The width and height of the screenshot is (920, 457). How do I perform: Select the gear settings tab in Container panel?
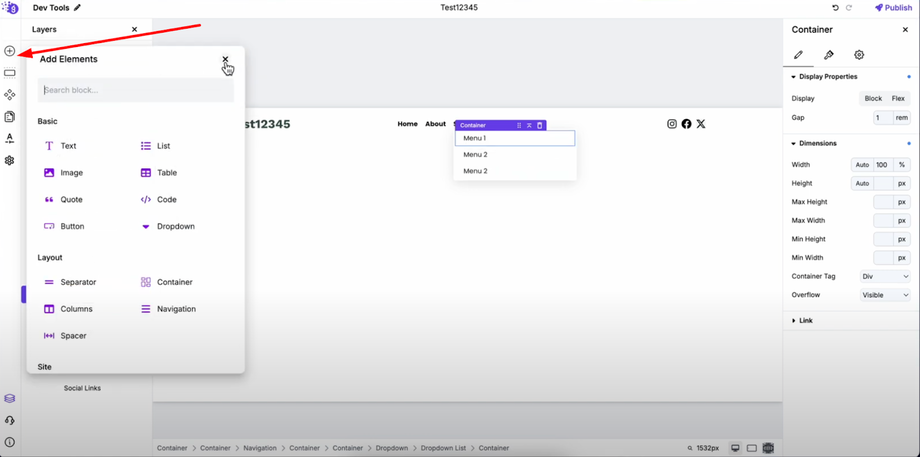click(859, 55)
